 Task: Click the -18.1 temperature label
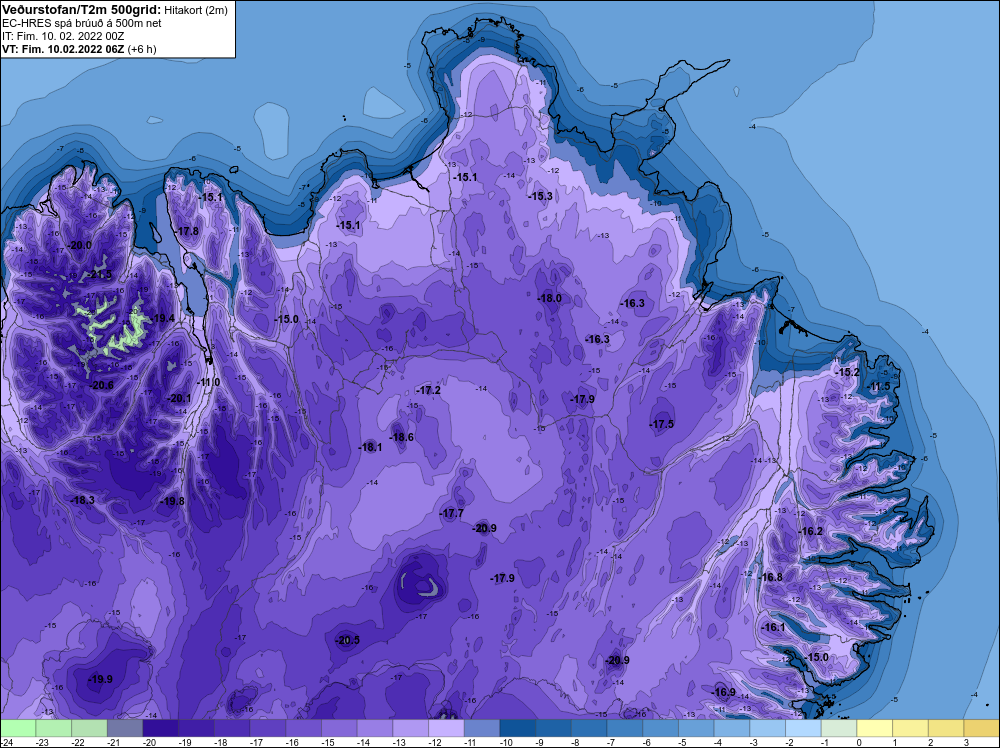tap(371, 448)
